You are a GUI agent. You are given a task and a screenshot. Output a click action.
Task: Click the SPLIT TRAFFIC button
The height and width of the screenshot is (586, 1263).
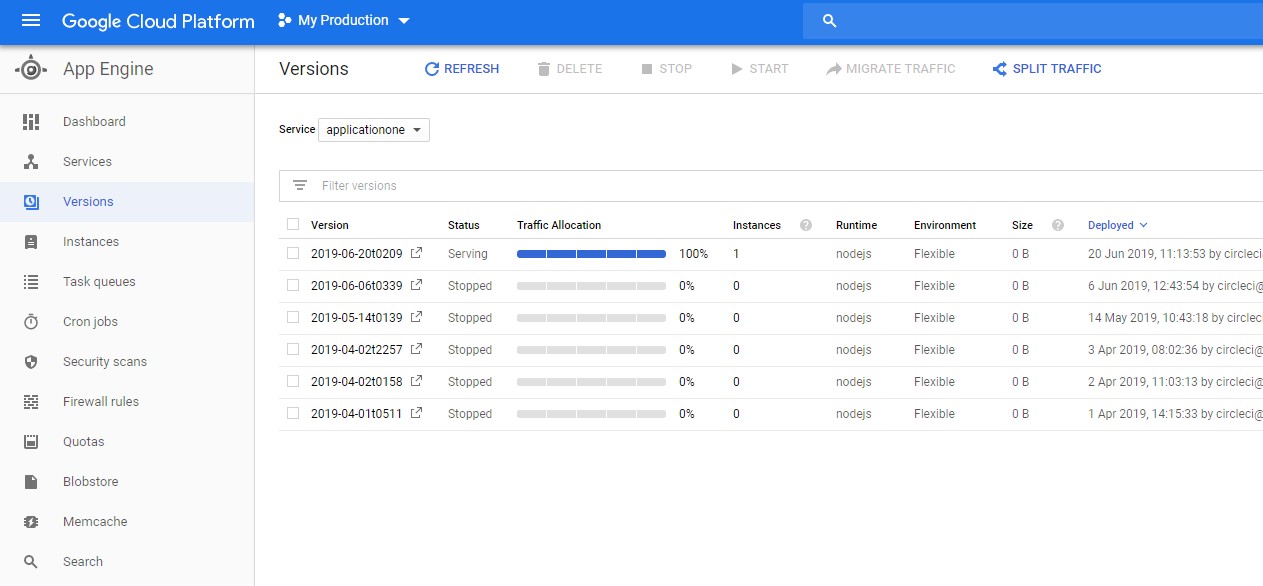pyautogui.click(x=1047, y=69)
